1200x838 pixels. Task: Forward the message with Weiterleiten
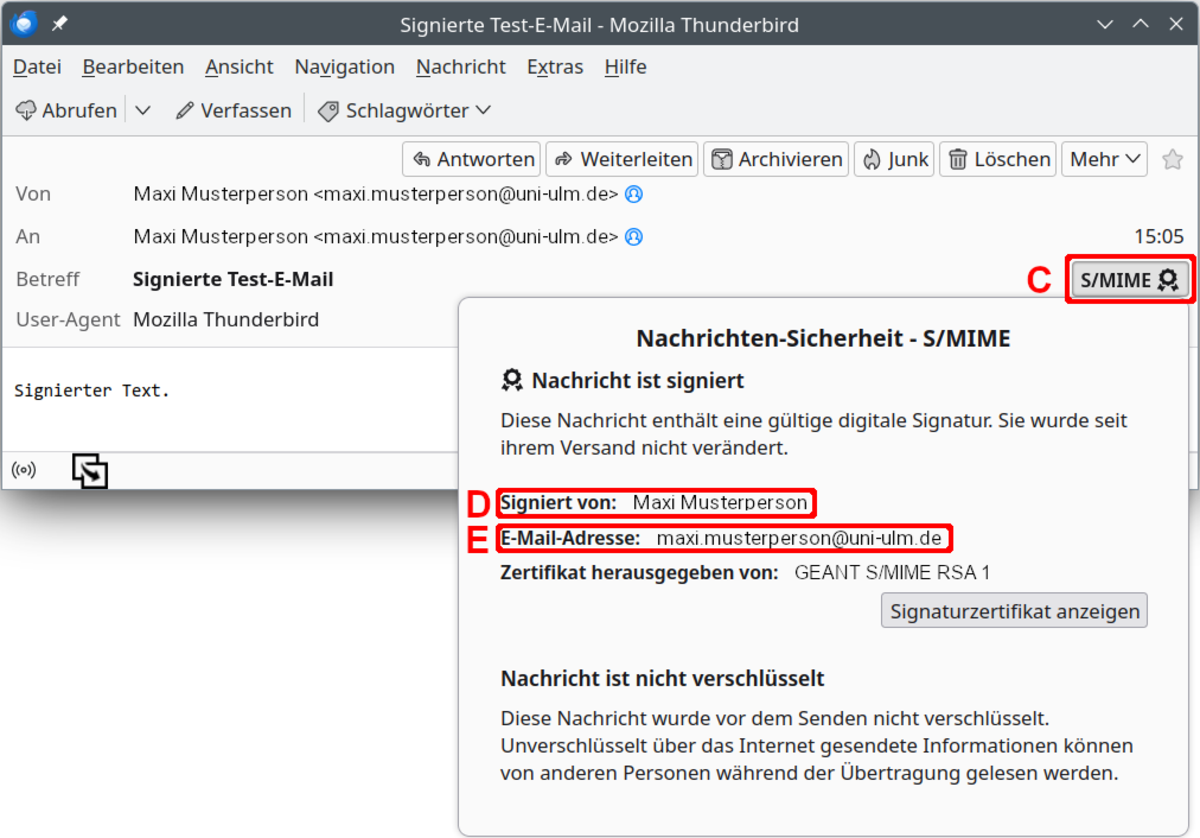[x=623, y=159]
